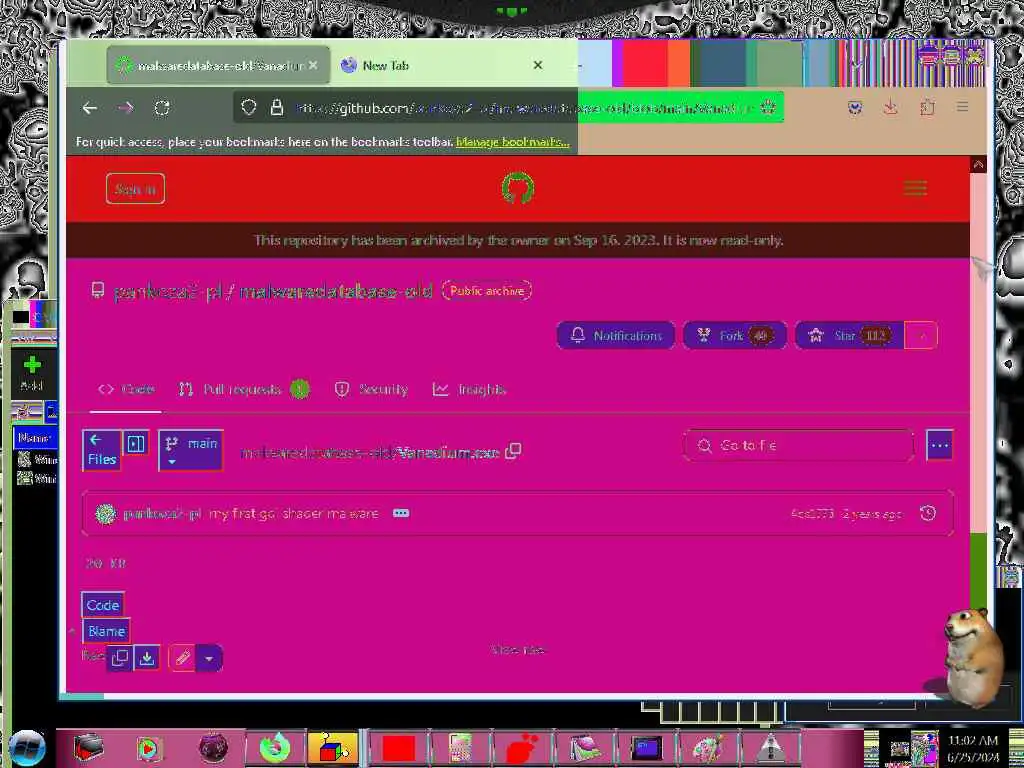Open the Notifications button
This screenshot has width=1024, height=768.
click(x=616, y=336)
